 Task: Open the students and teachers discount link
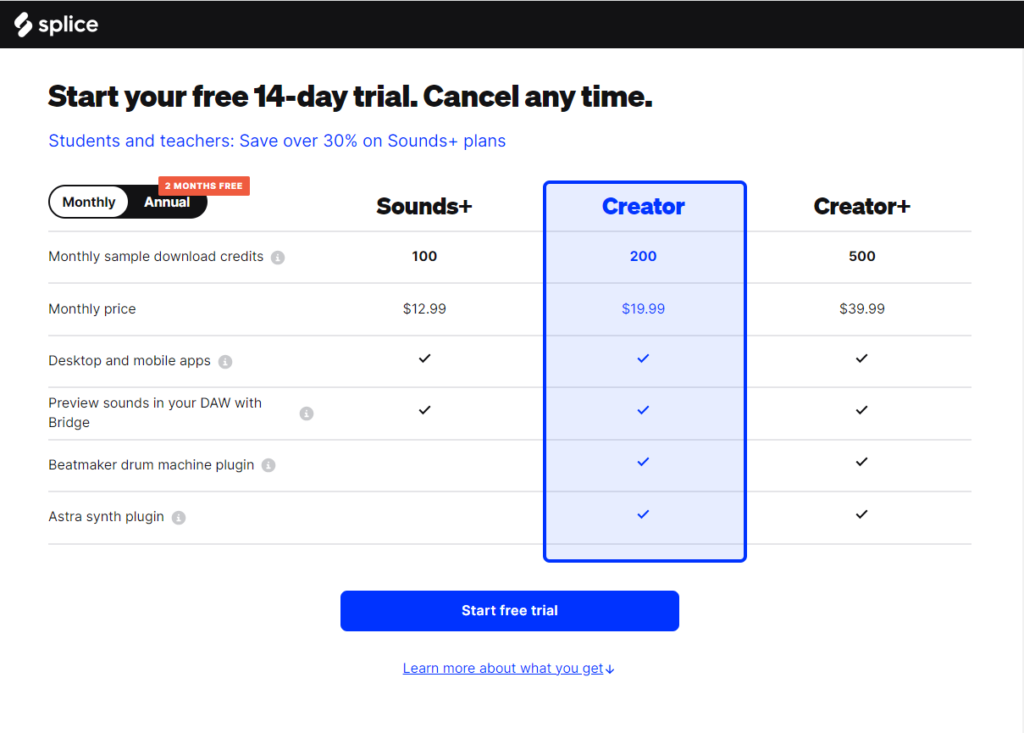coord(277,141)
